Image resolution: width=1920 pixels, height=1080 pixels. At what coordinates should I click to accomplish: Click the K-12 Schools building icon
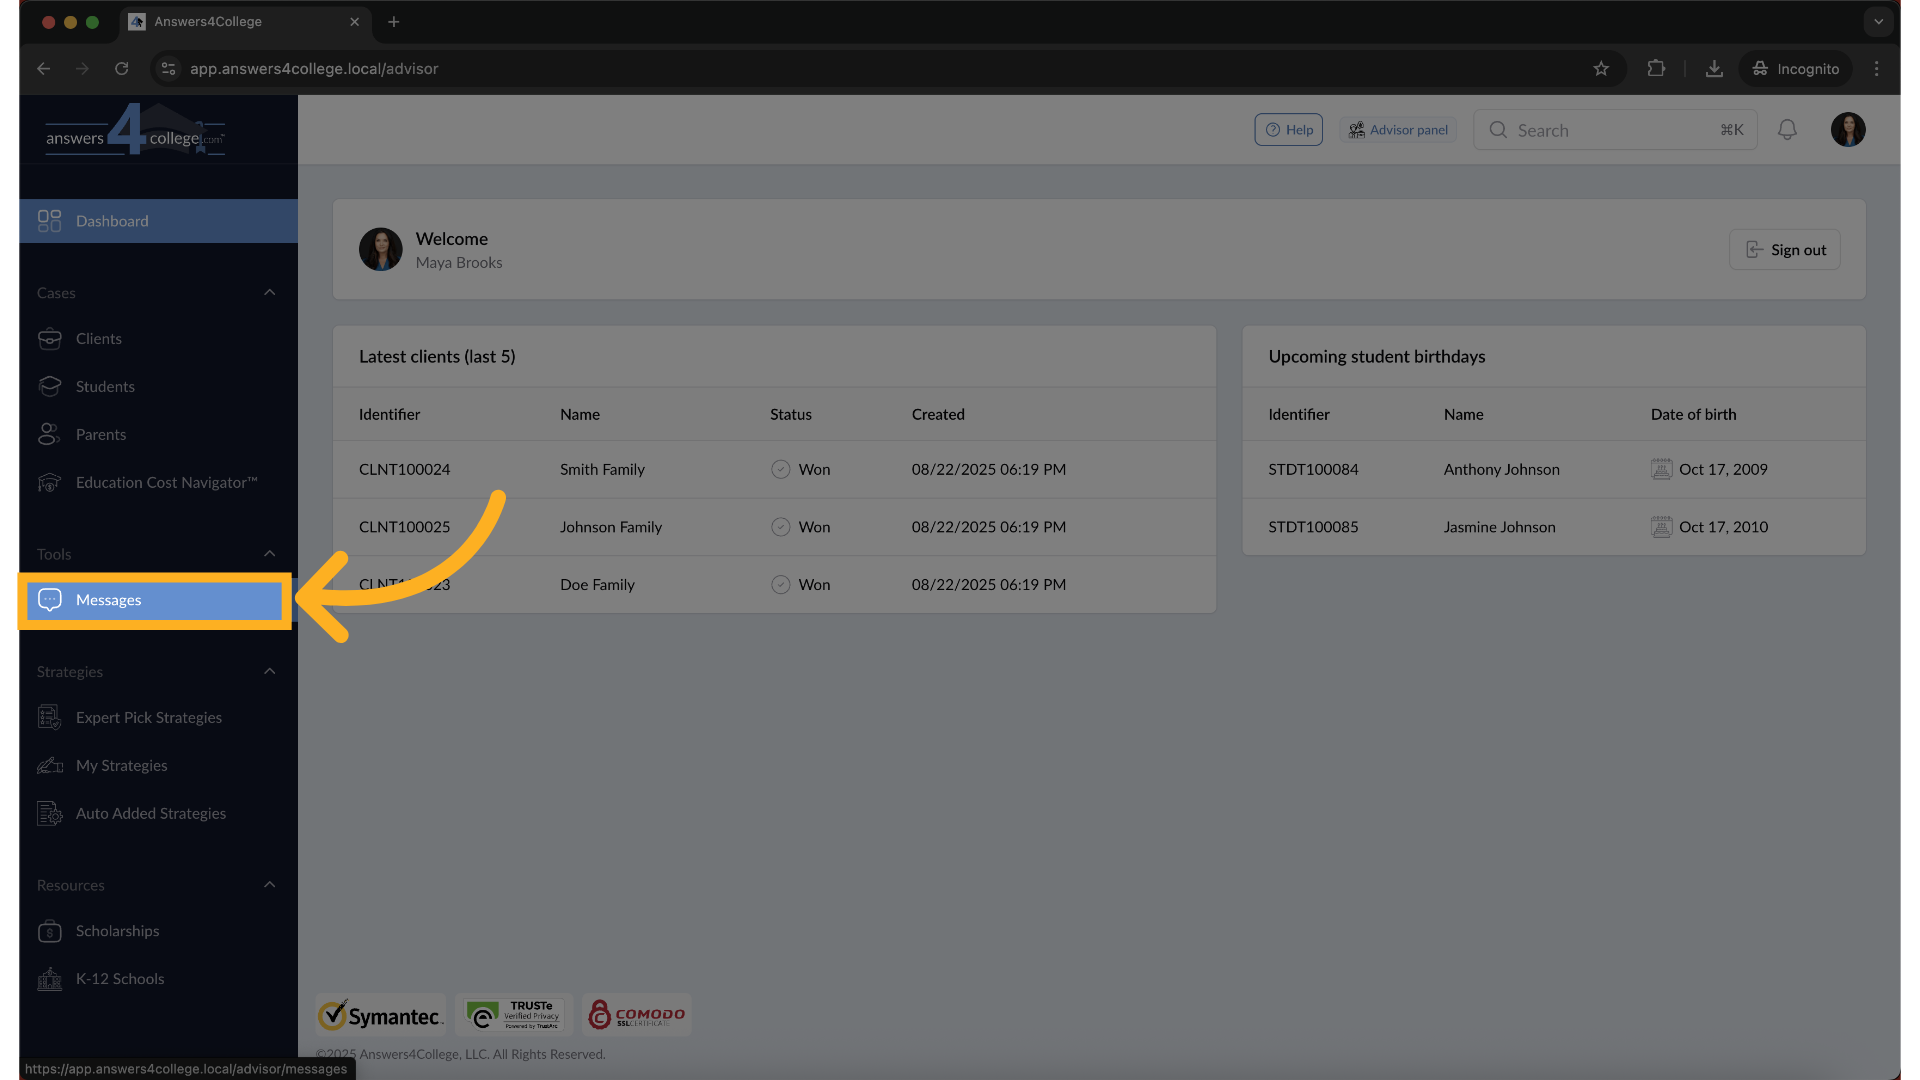pos(49,979)
